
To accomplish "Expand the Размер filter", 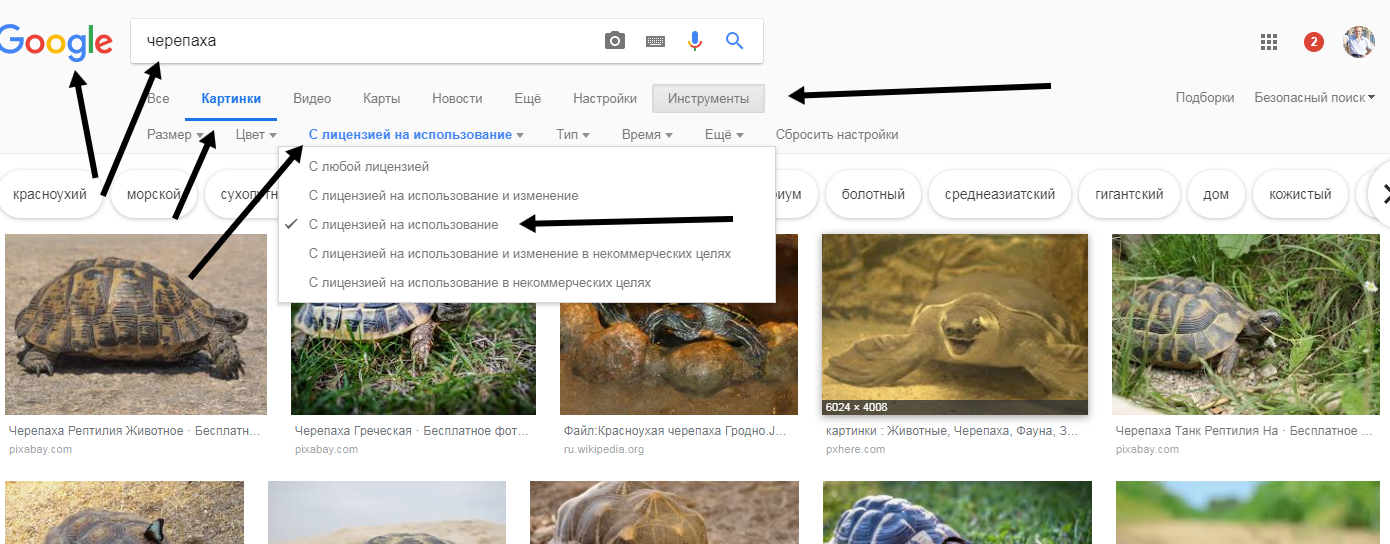I will click(175, 134).
